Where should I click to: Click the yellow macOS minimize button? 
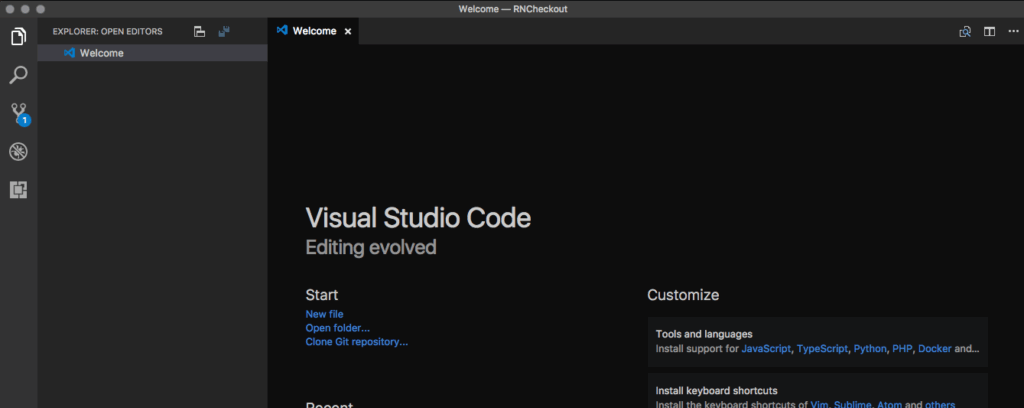(25, 9)
